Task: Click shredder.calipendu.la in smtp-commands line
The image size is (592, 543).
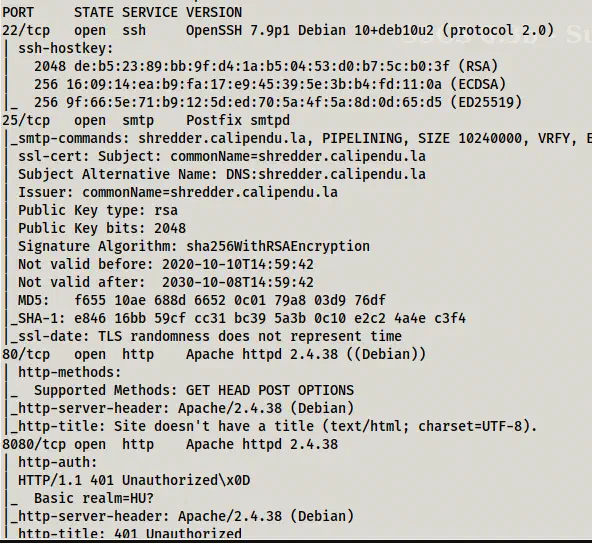Action: click(222, 139)
